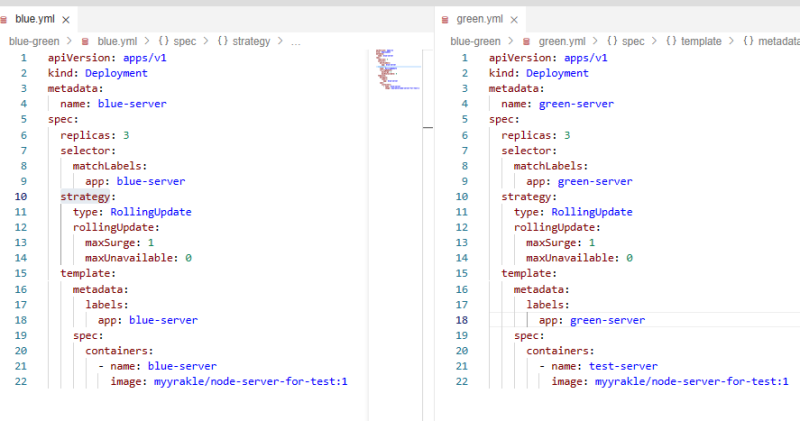Image resolution: width=800 pixels, height=421 pixels.
Task: Switch to the blue.yml tab
Action: pos(34,19)
